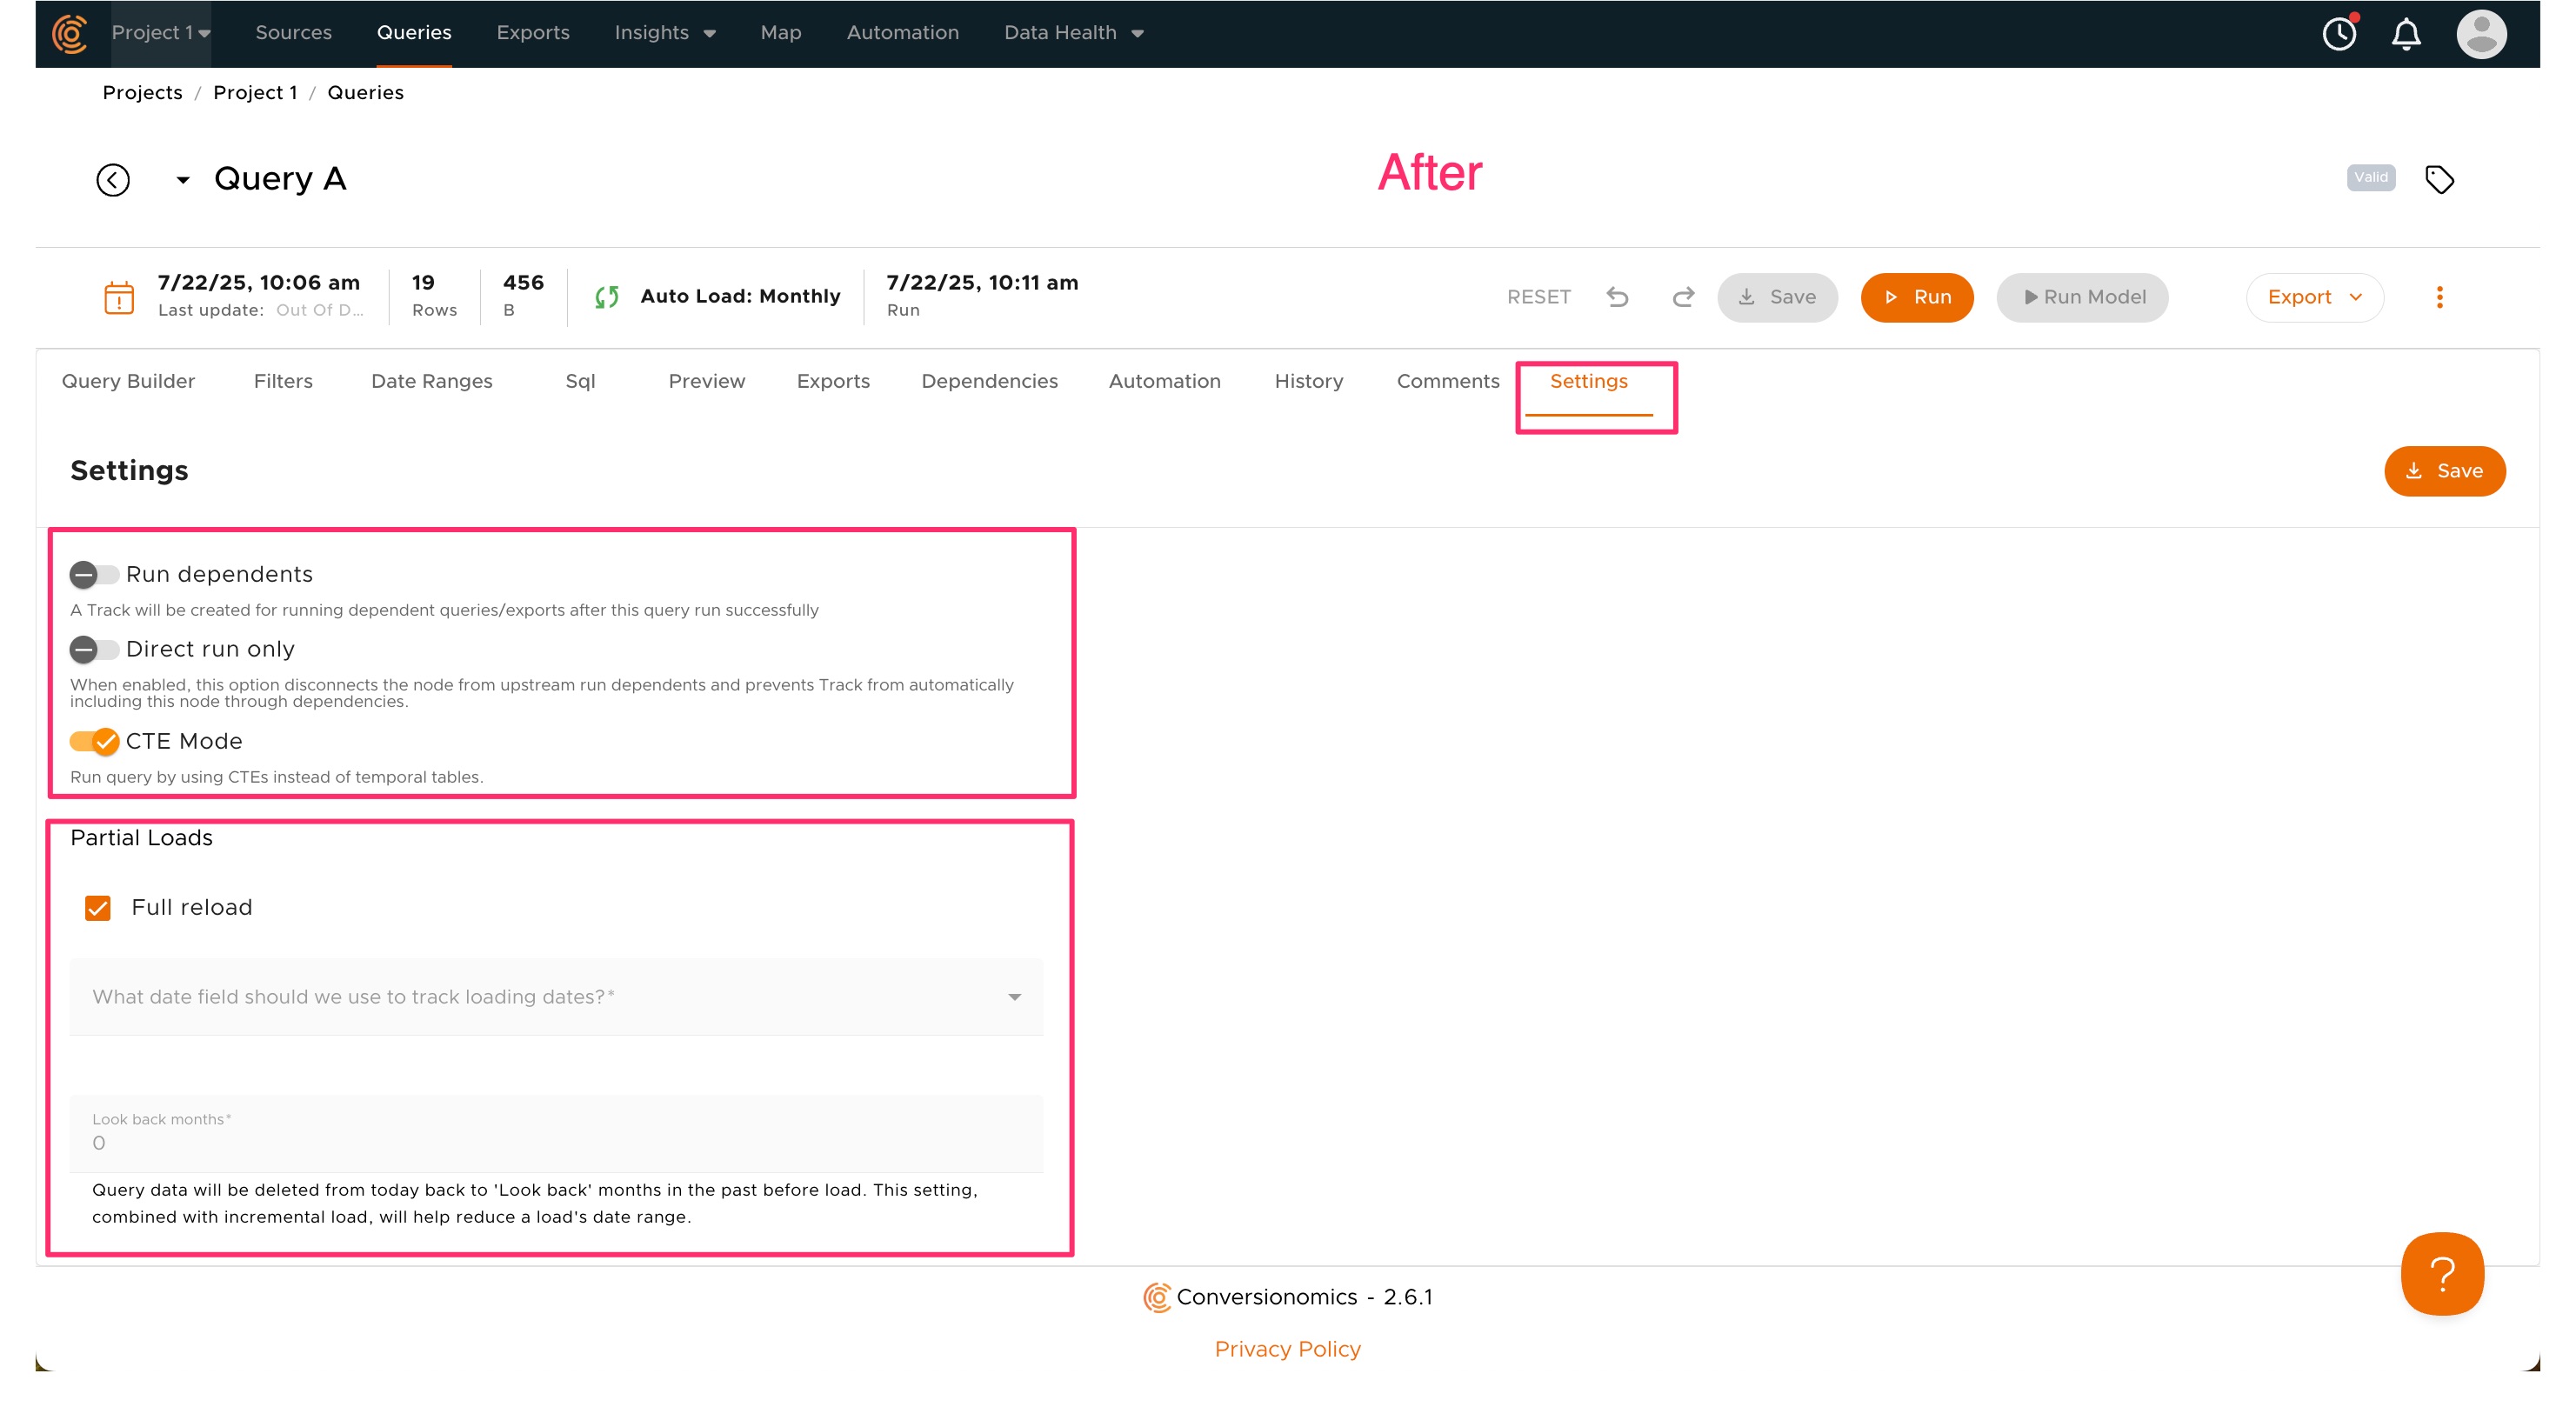
Task: Open the Comments tab
Action: pos(1447,381)
